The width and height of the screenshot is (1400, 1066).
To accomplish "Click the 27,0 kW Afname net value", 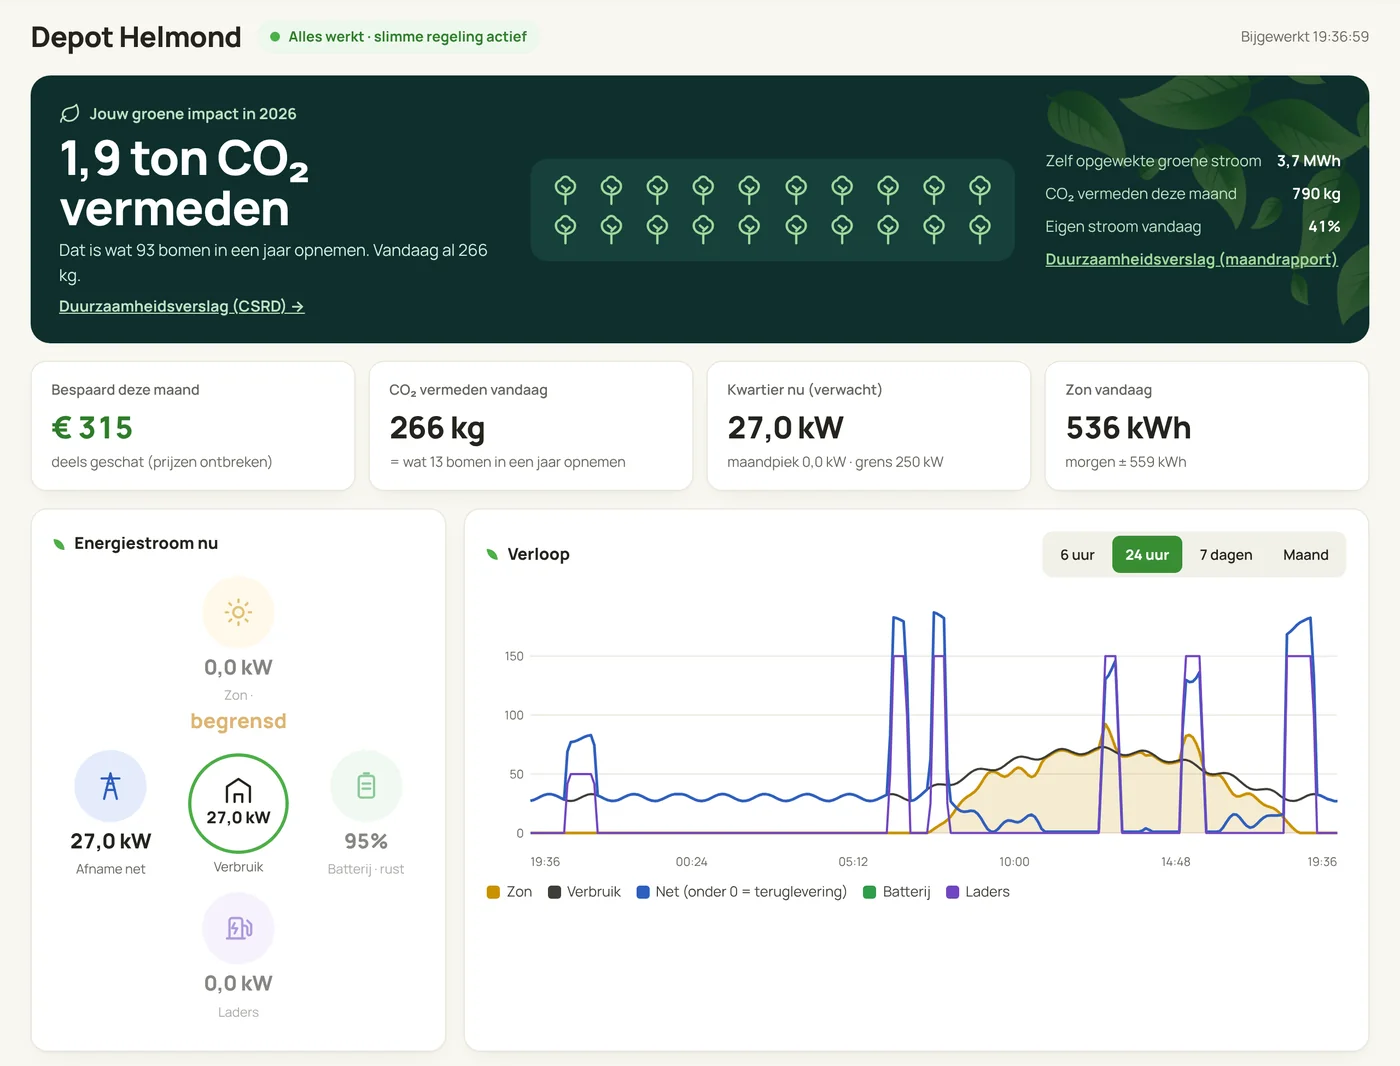I will [110, 841].
